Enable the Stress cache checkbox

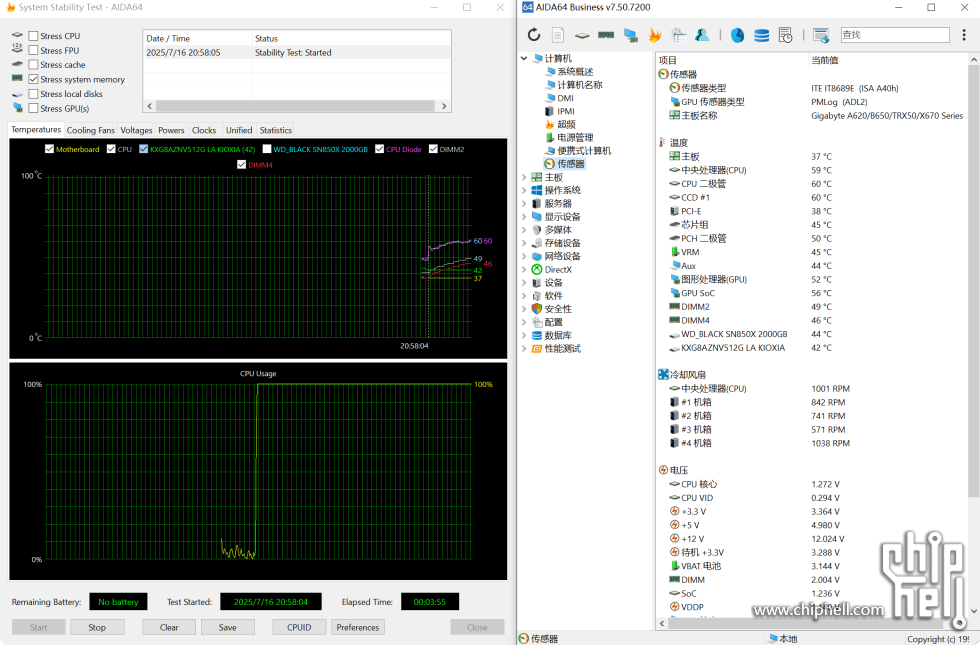coord(34,65)
